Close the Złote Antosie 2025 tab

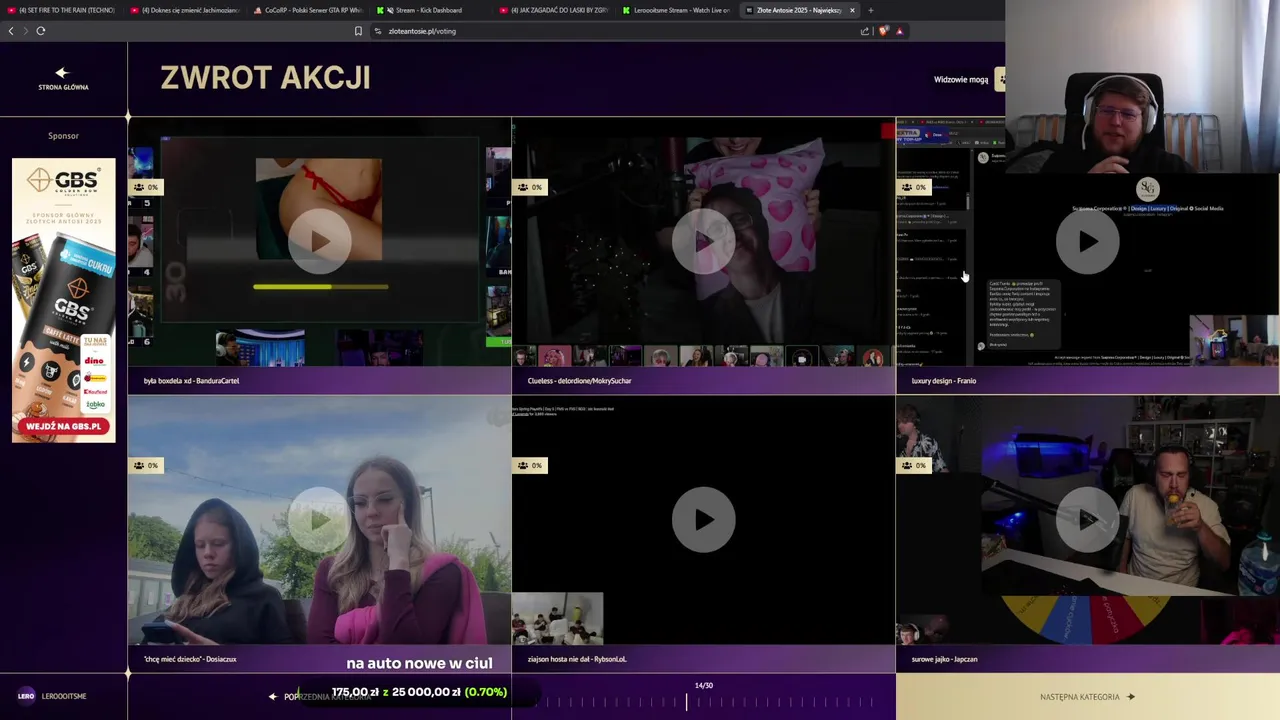coord(852,10)
